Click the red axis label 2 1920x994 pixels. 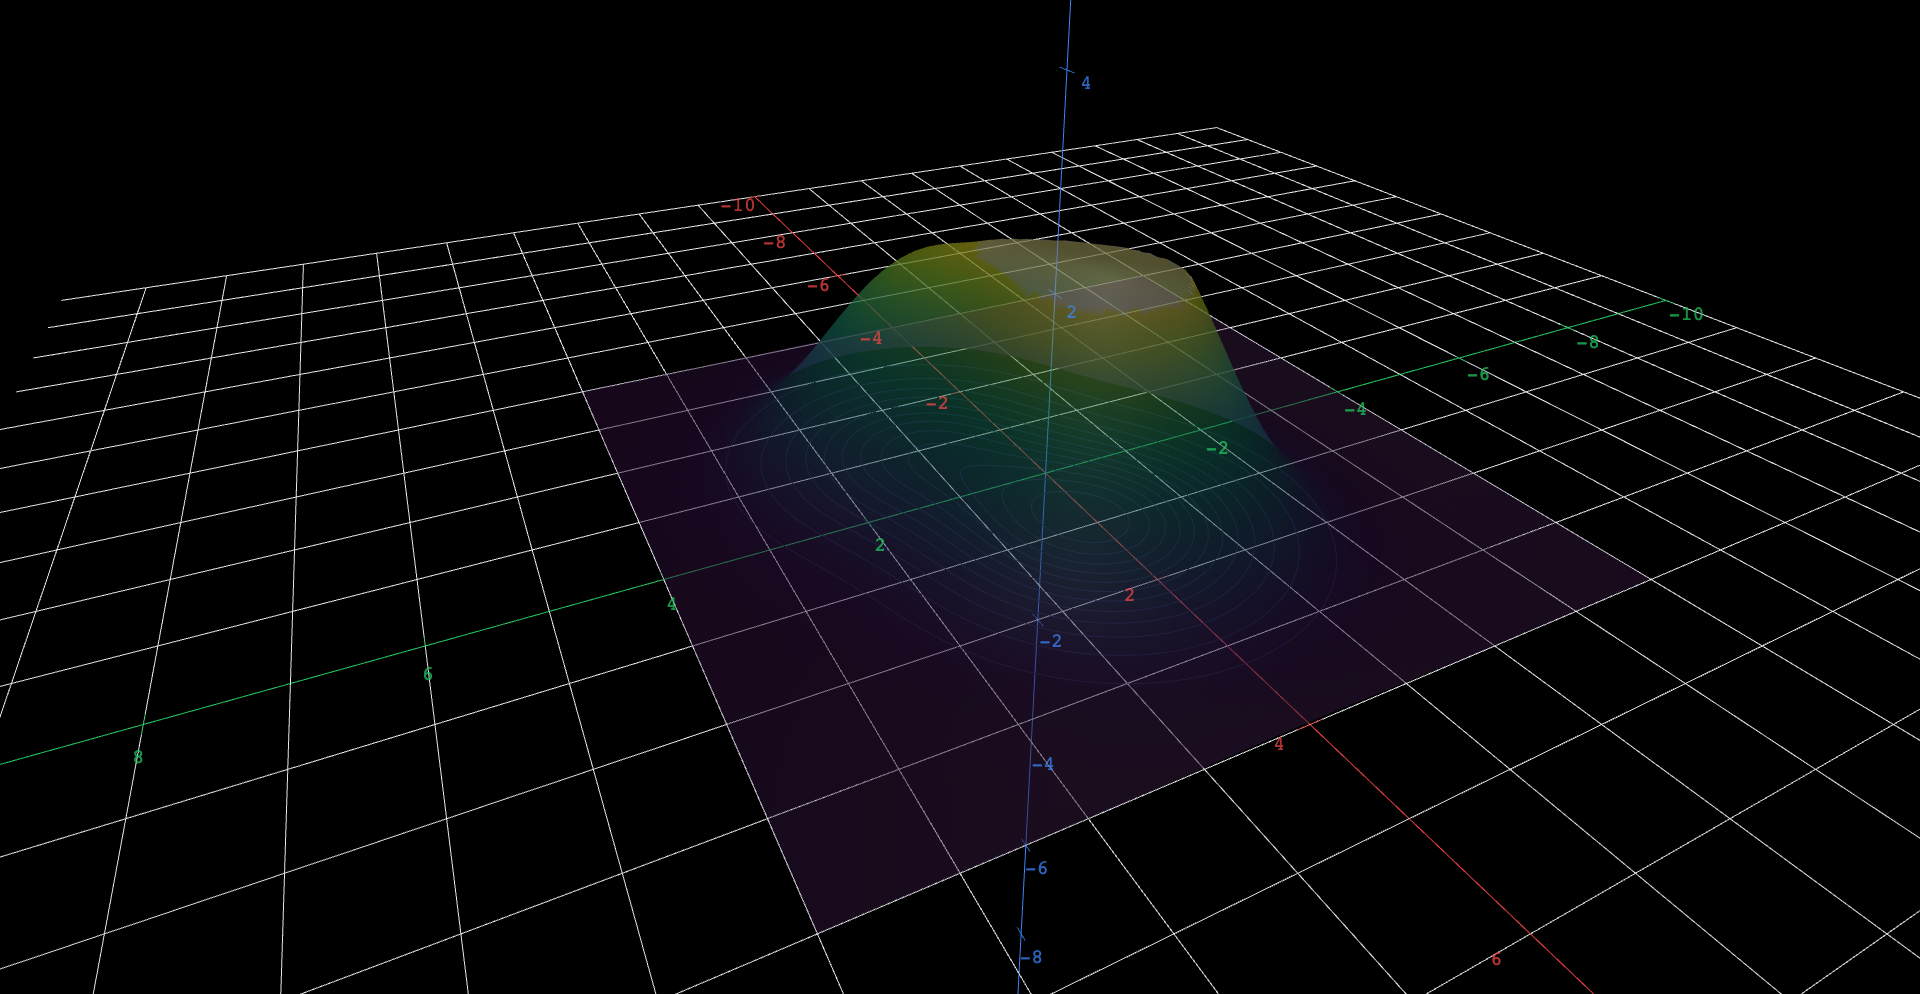coord(1129,595)
